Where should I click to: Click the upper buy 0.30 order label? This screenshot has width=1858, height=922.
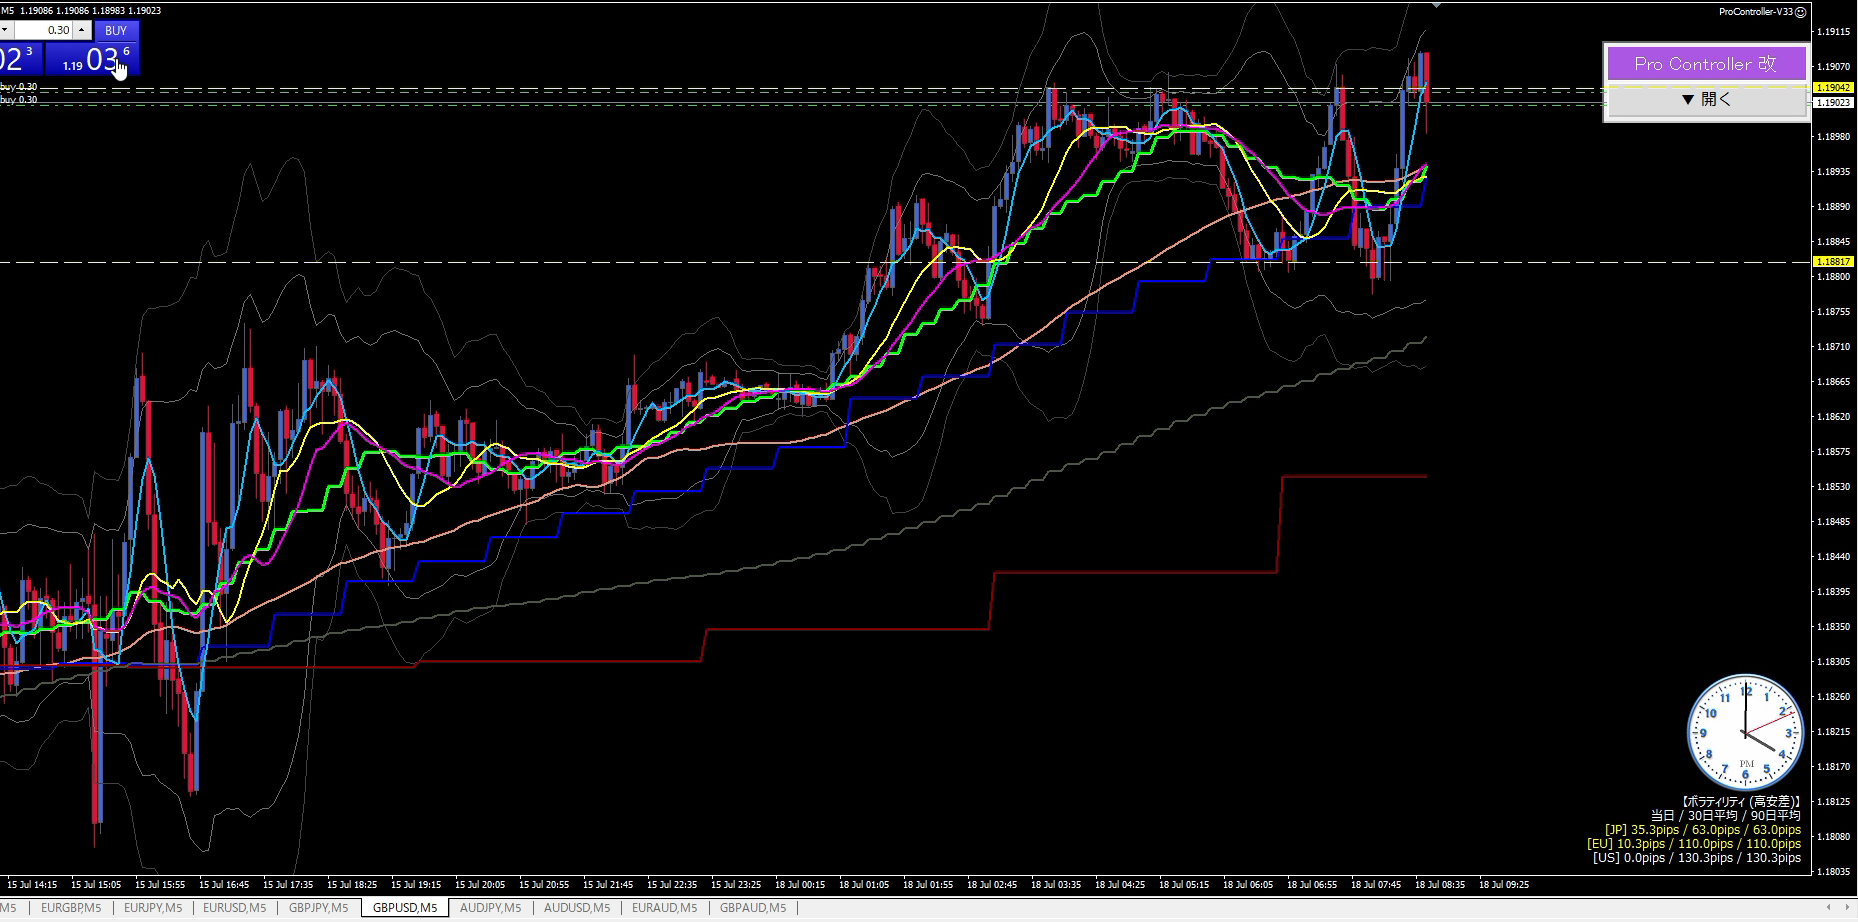(x=19, y=87)
